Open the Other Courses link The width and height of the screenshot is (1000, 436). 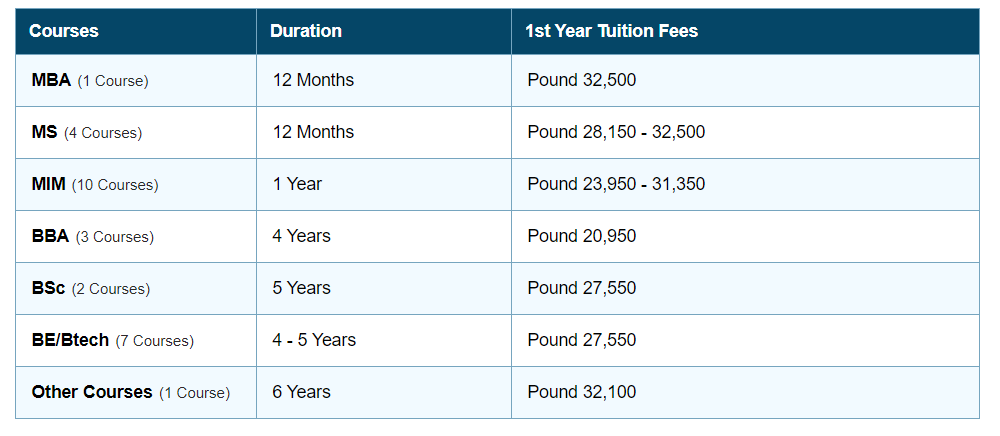92,393
